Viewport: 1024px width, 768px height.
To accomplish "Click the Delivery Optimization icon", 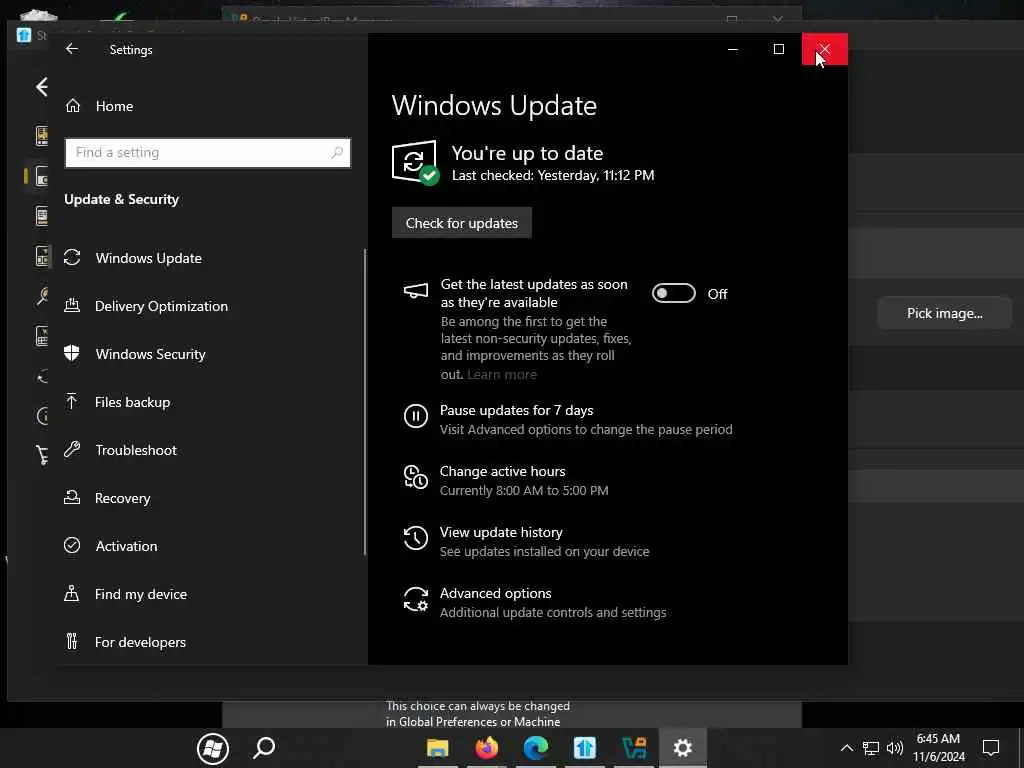I will coord(72,305).
